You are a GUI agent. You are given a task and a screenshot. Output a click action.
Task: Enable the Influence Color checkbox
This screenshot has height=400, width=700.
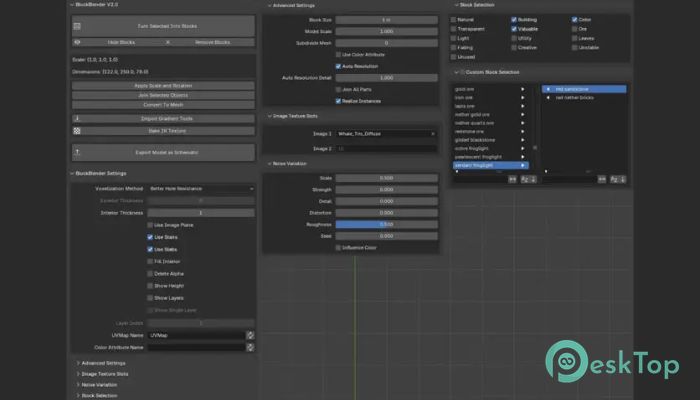(x=338, y=247)
